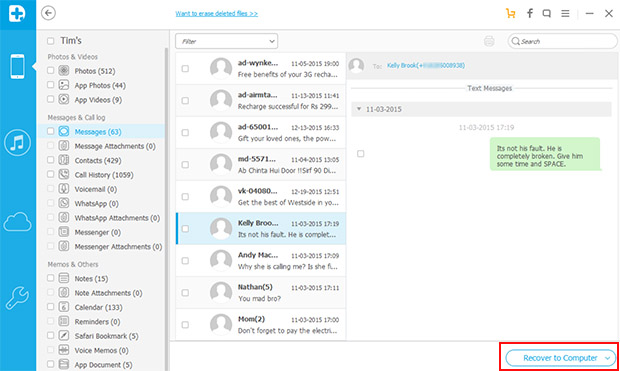Click the Messages speech bubble icon
The image size is (620, 371).
pyautogui.click(x=64, y=131)
